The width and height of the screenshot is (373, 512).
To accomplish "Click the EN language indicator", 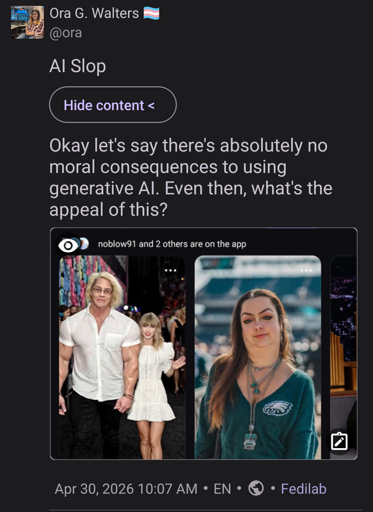I will (222, 489).
